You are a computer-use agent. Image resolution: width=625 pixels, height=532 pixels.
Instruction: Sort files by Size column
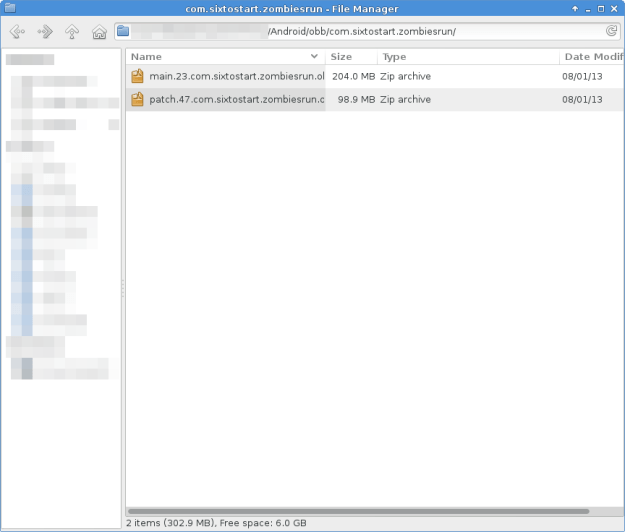point(351,57)
